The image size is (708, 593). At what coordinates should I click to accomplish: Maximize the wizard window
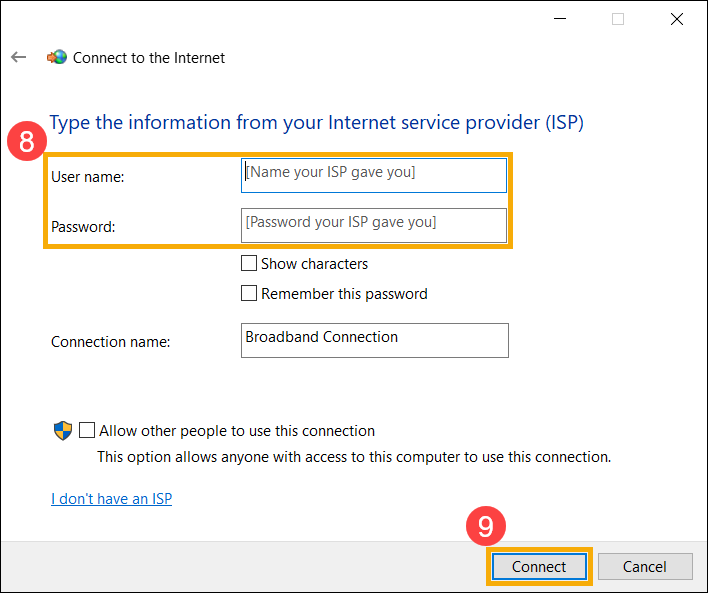pyautogui.click(x=618, y=18)
